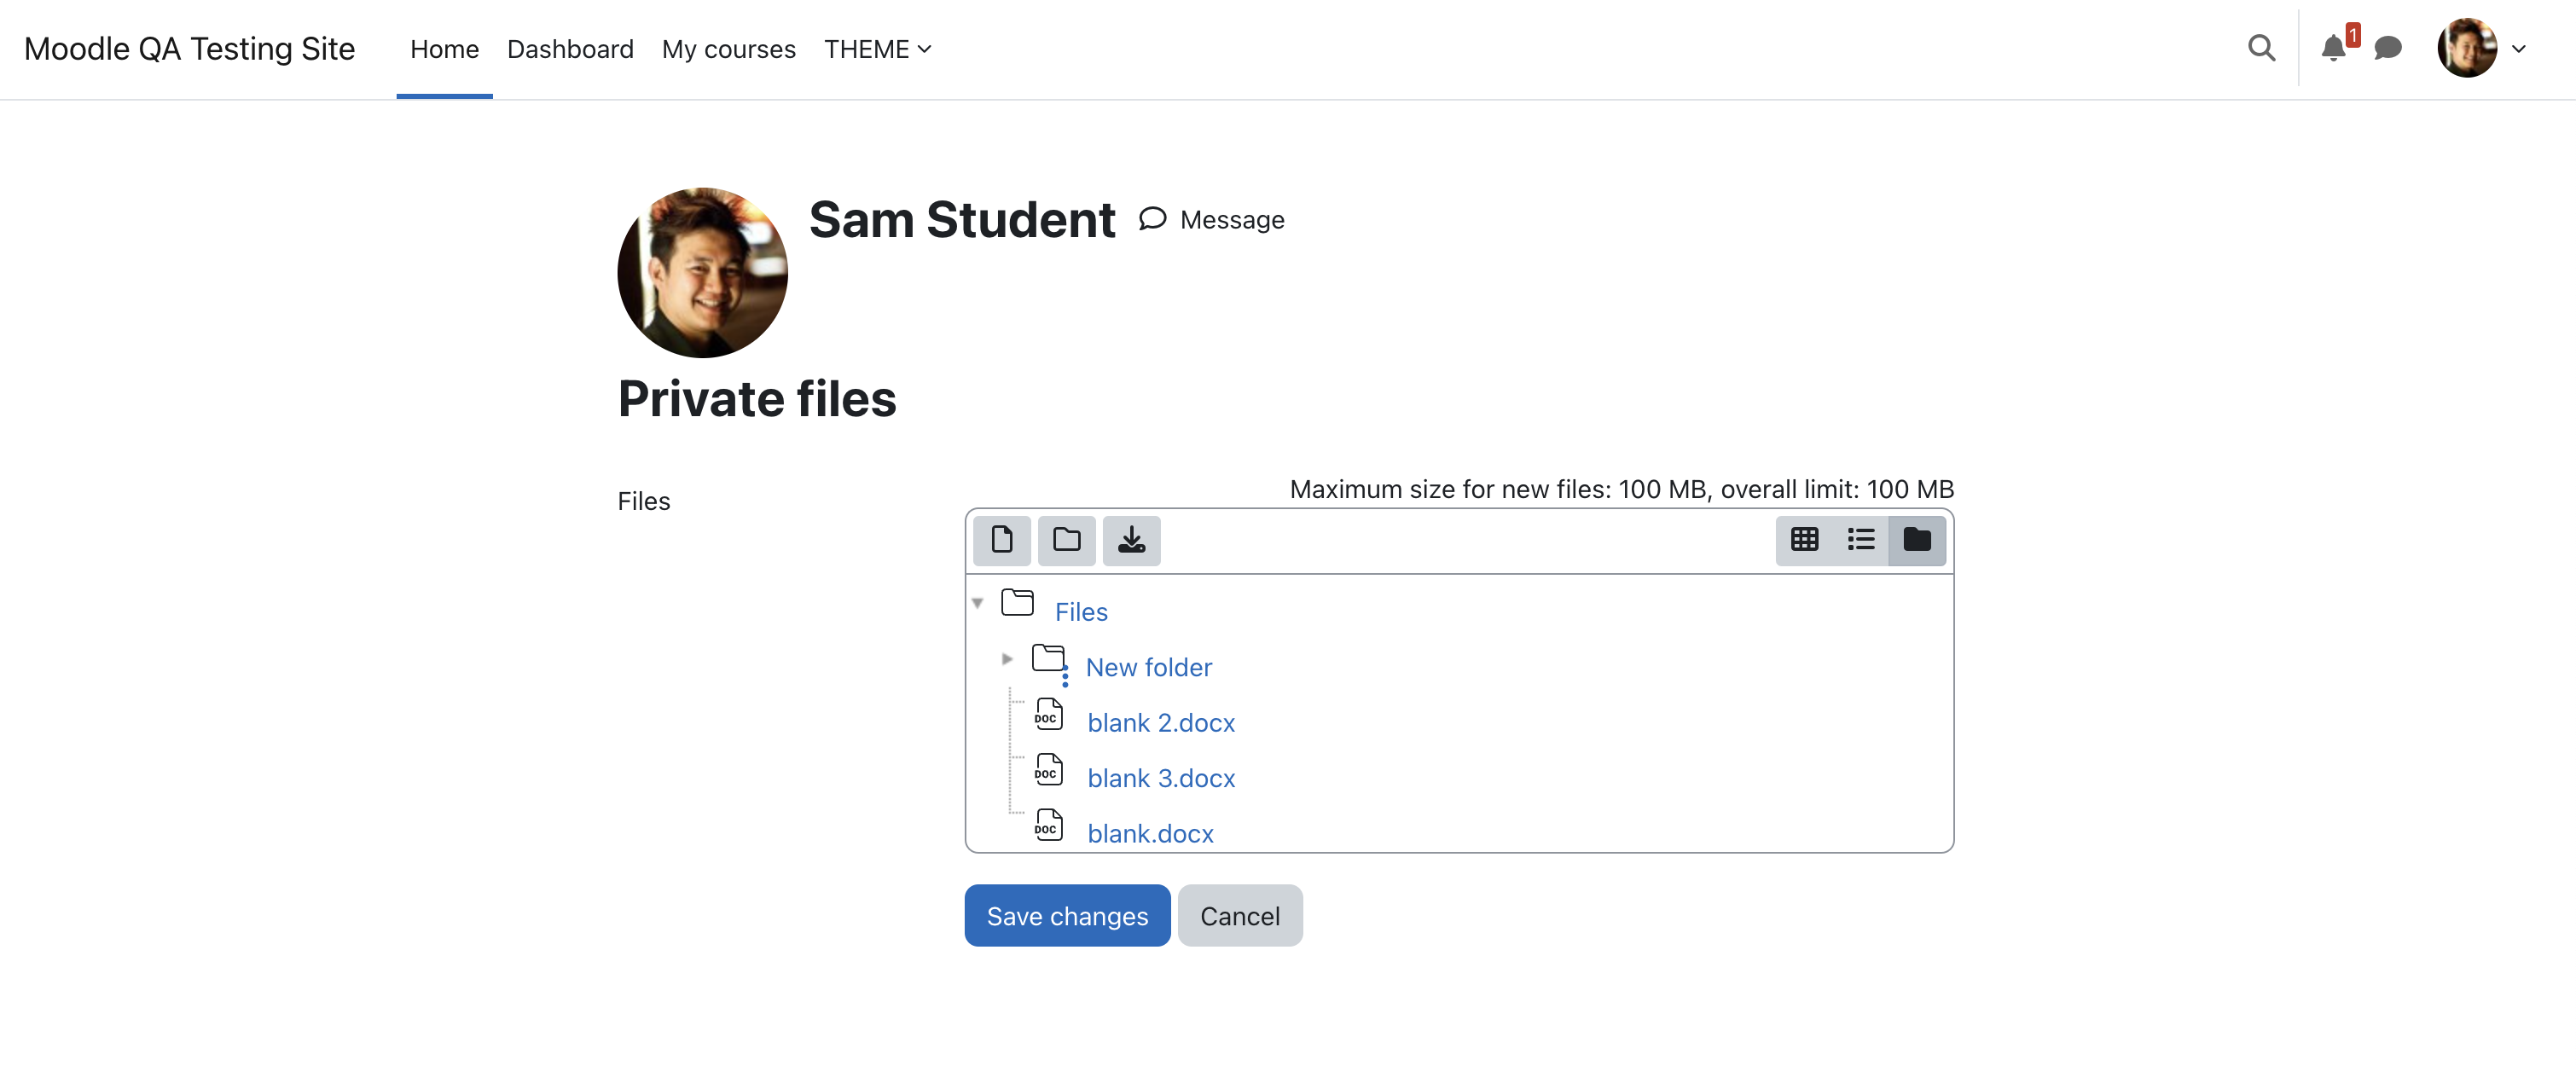Click the user avatar in header

tap(2467, 48)
